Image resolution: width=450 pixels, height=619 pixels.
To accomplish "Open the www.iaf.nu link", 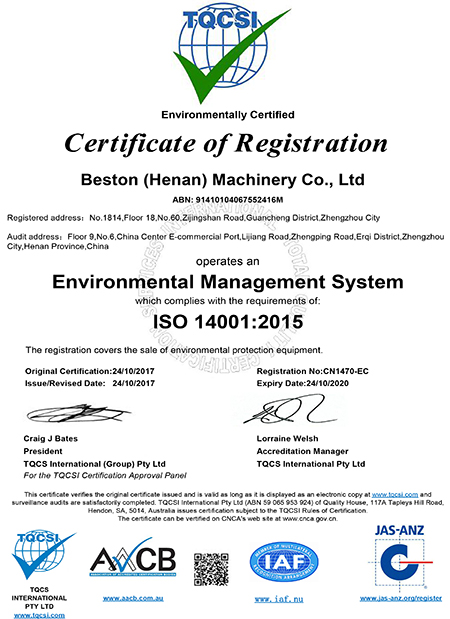I will [x=279, y=599].
